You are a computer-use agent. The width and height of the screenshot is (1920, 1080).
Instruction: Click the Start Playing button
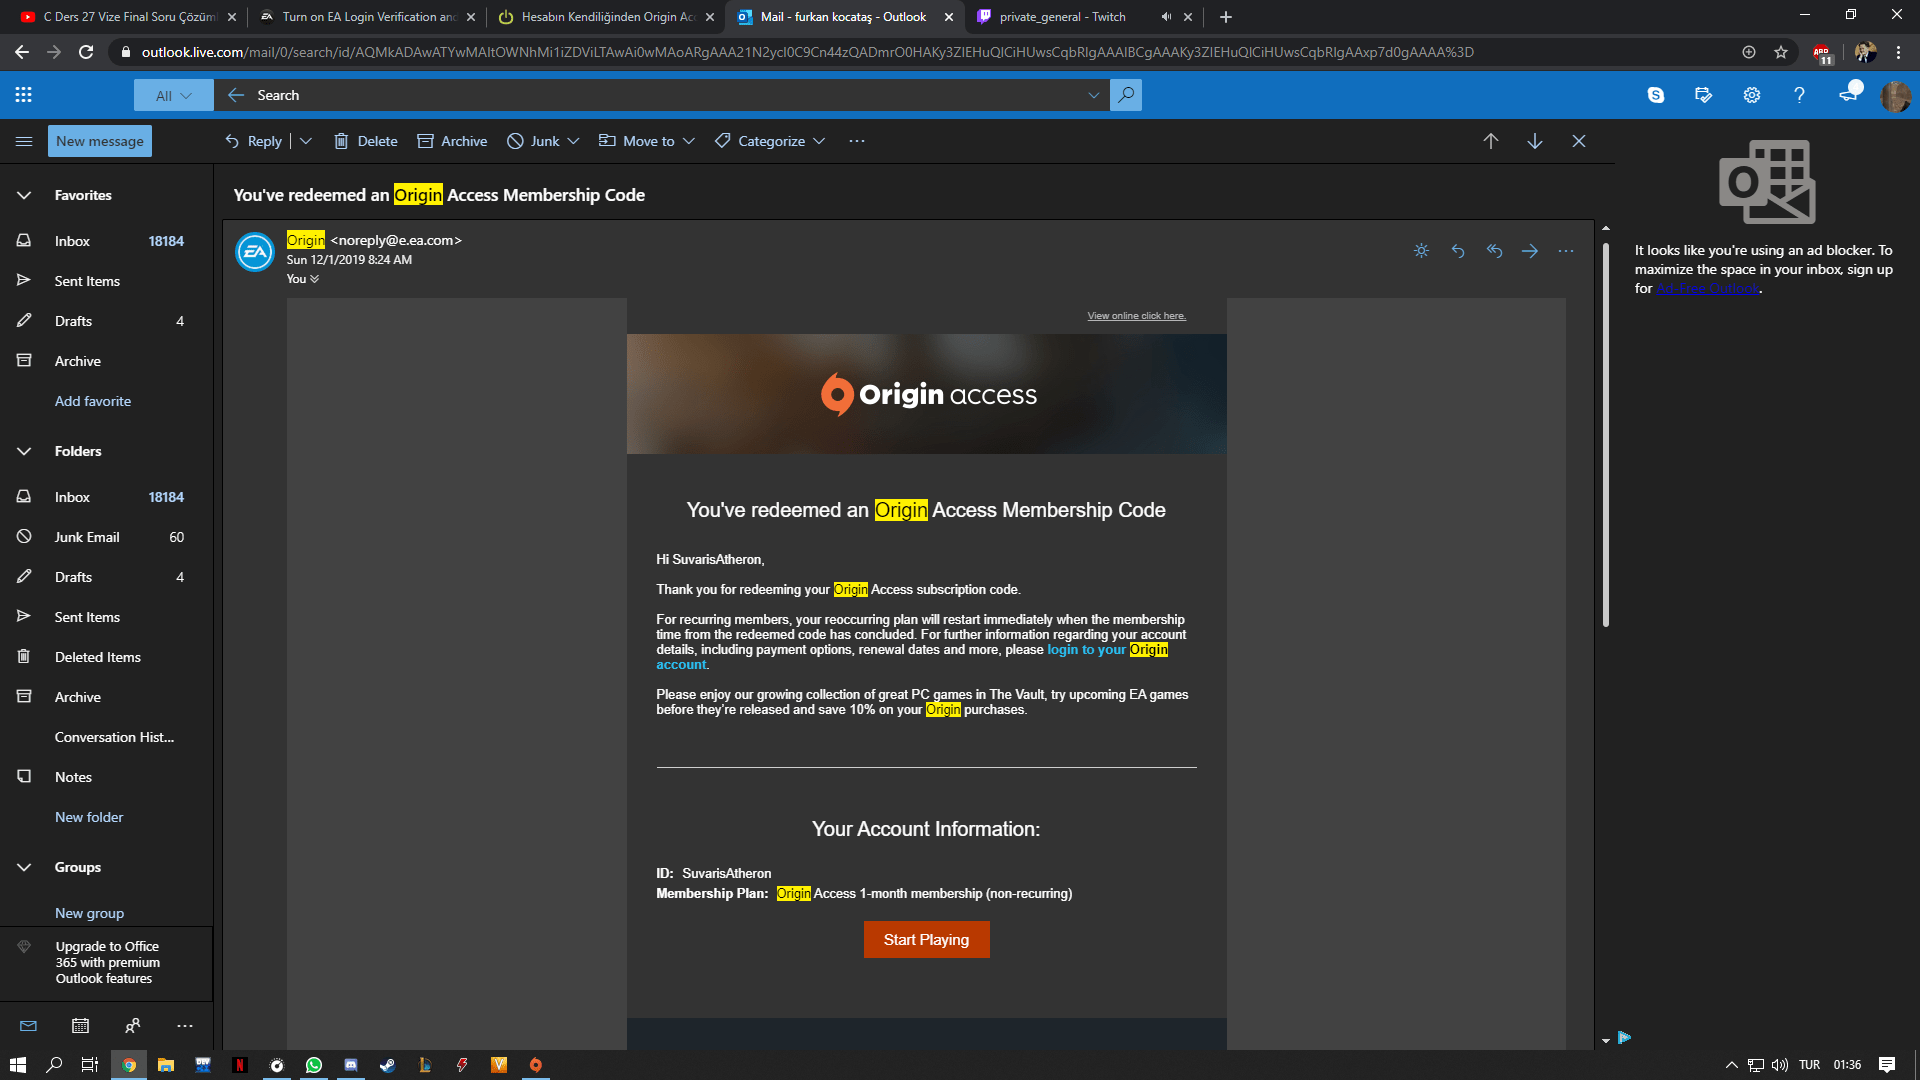[926, 940]
